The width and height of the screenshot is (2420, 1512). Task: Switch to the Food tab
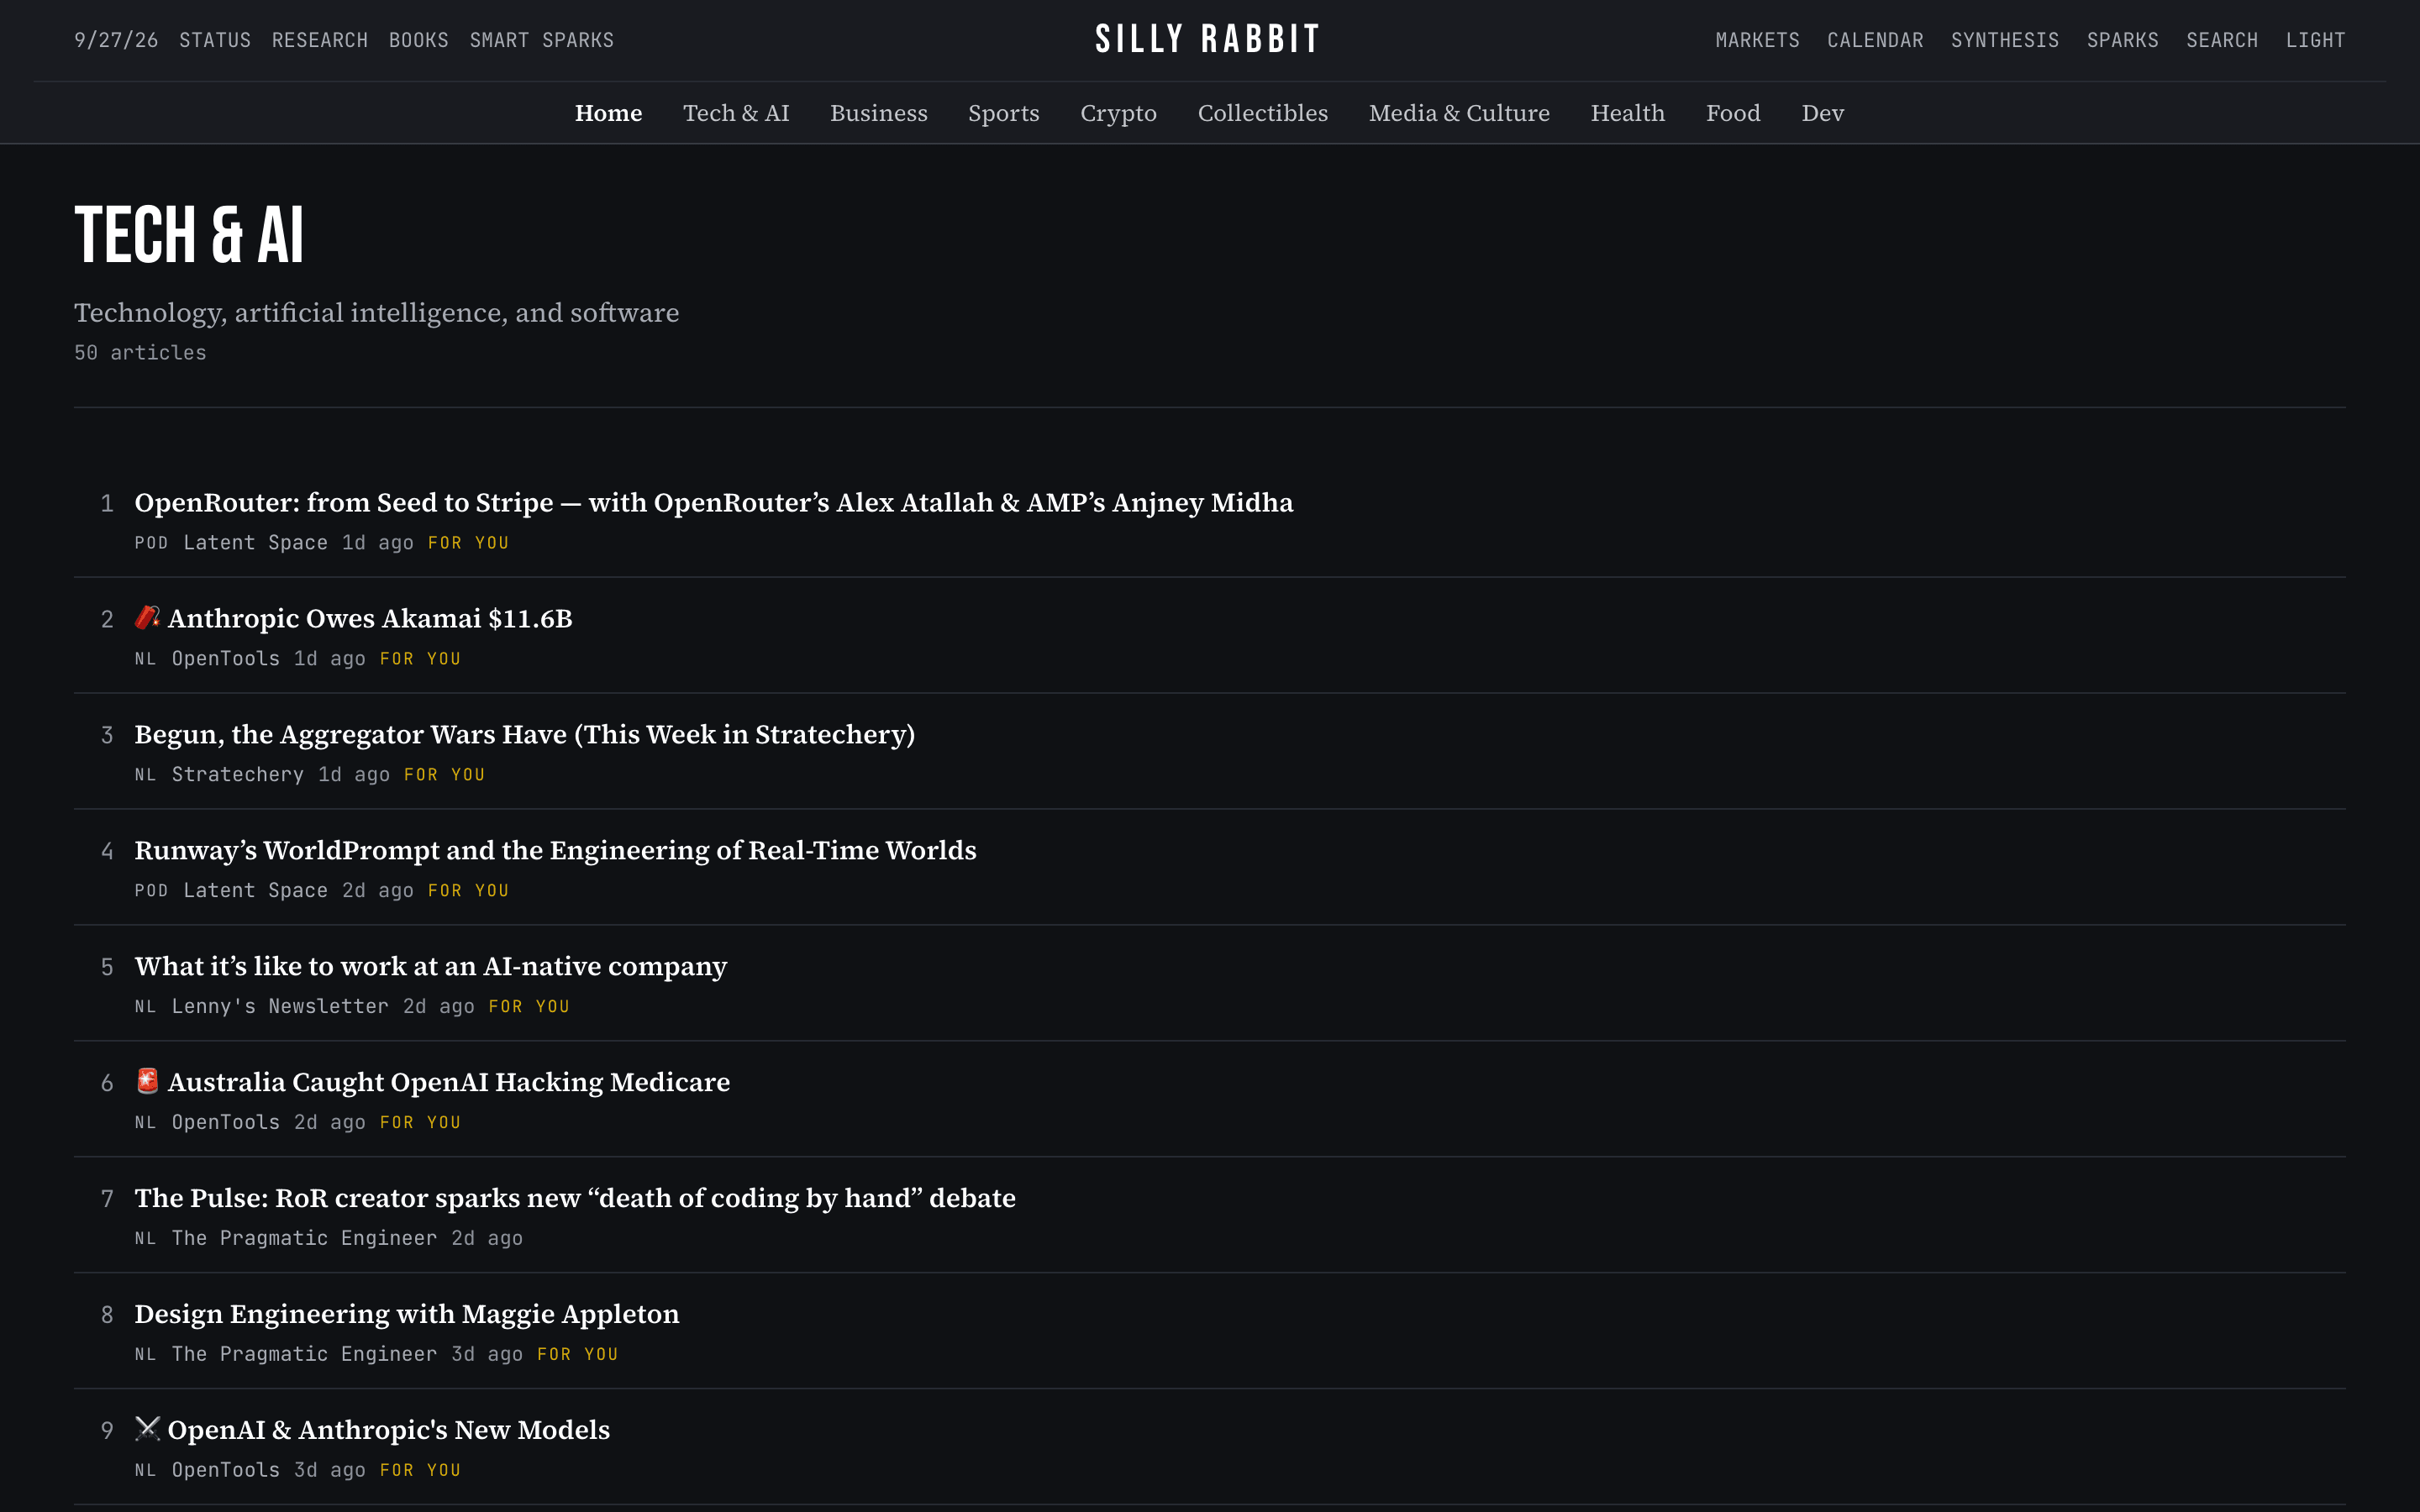(1733, 113)
